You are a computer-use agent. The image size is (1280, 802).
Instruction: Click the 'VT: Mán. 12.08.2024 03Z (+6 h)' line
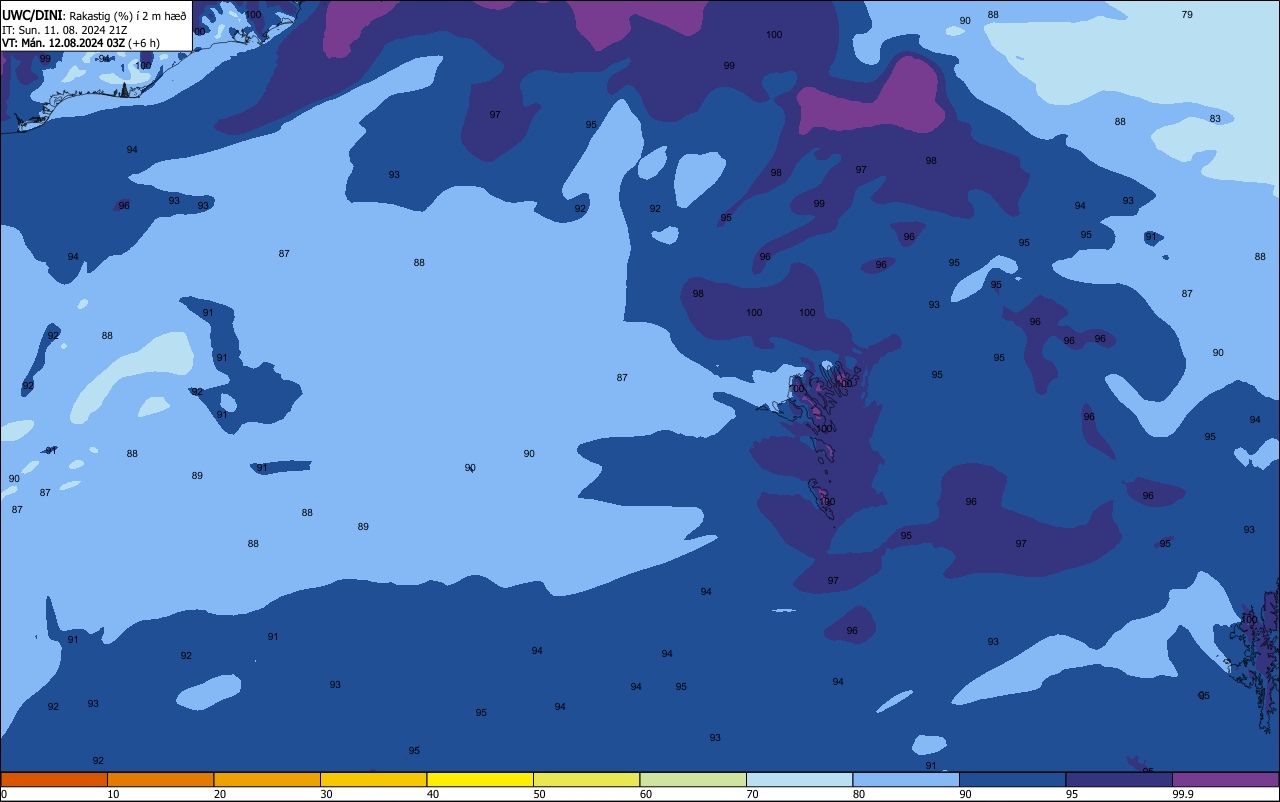[x=80, y=43]
